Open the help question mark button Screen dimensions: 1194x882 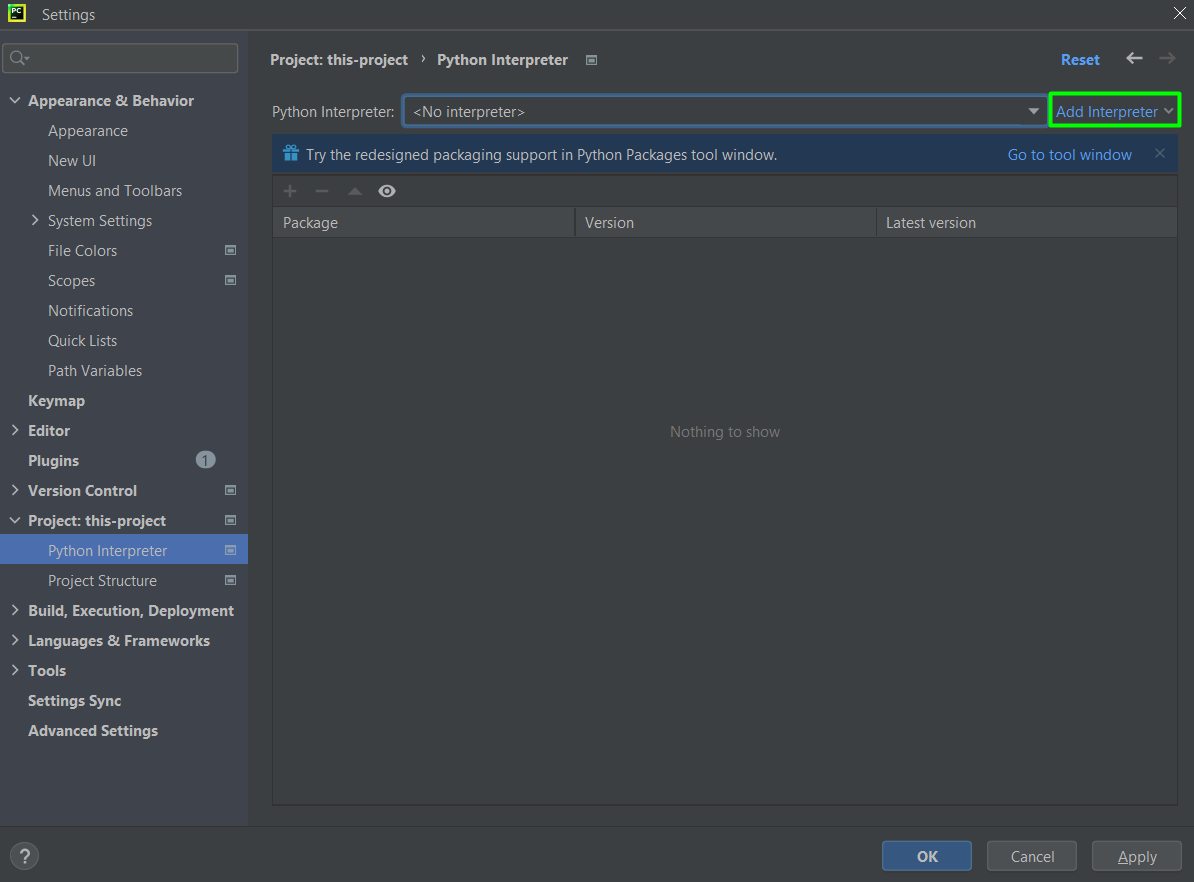(x=24, y=856)
